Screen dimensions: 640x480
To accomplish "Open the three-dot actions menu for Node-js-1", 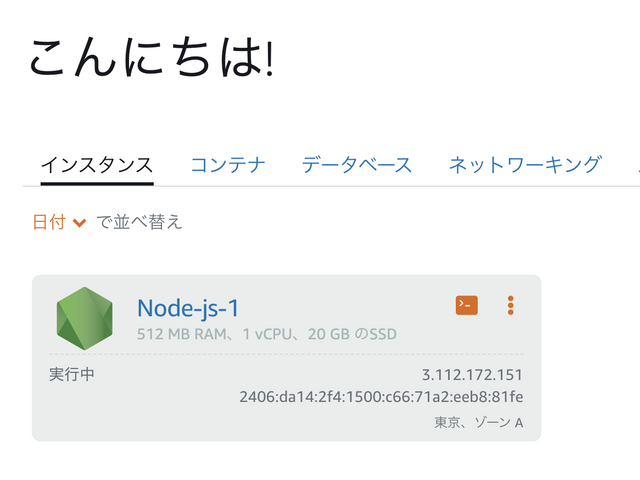I will pos(510,305).
